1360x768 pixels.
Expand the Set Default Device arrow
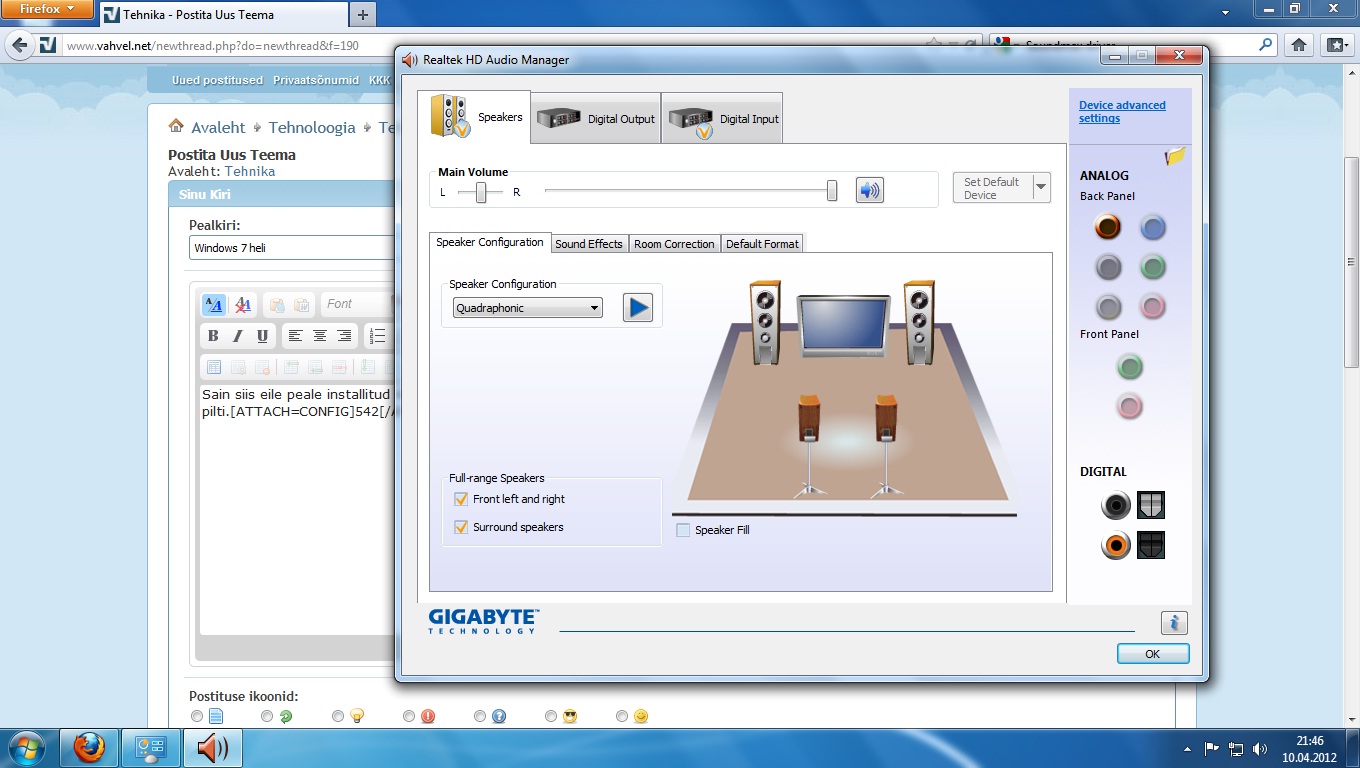(x=1041, y=188)
